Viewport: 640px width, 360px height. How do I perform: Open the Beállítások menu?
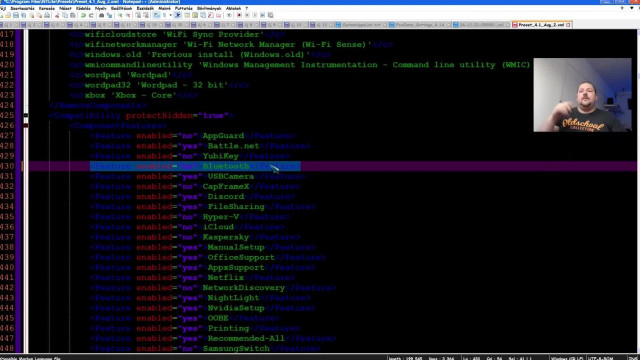coord(121,8)
